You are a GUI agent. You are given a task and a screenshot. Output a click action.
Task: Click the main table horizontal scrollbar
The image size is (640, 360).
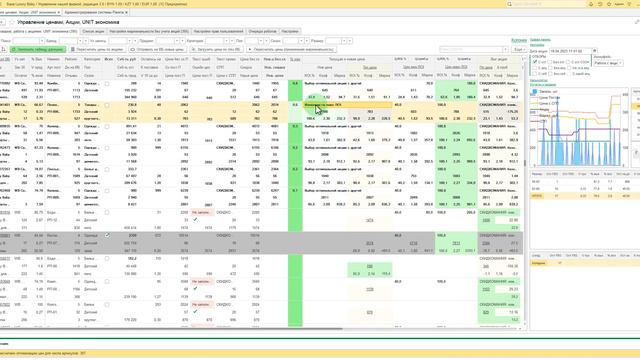[171, 328]
